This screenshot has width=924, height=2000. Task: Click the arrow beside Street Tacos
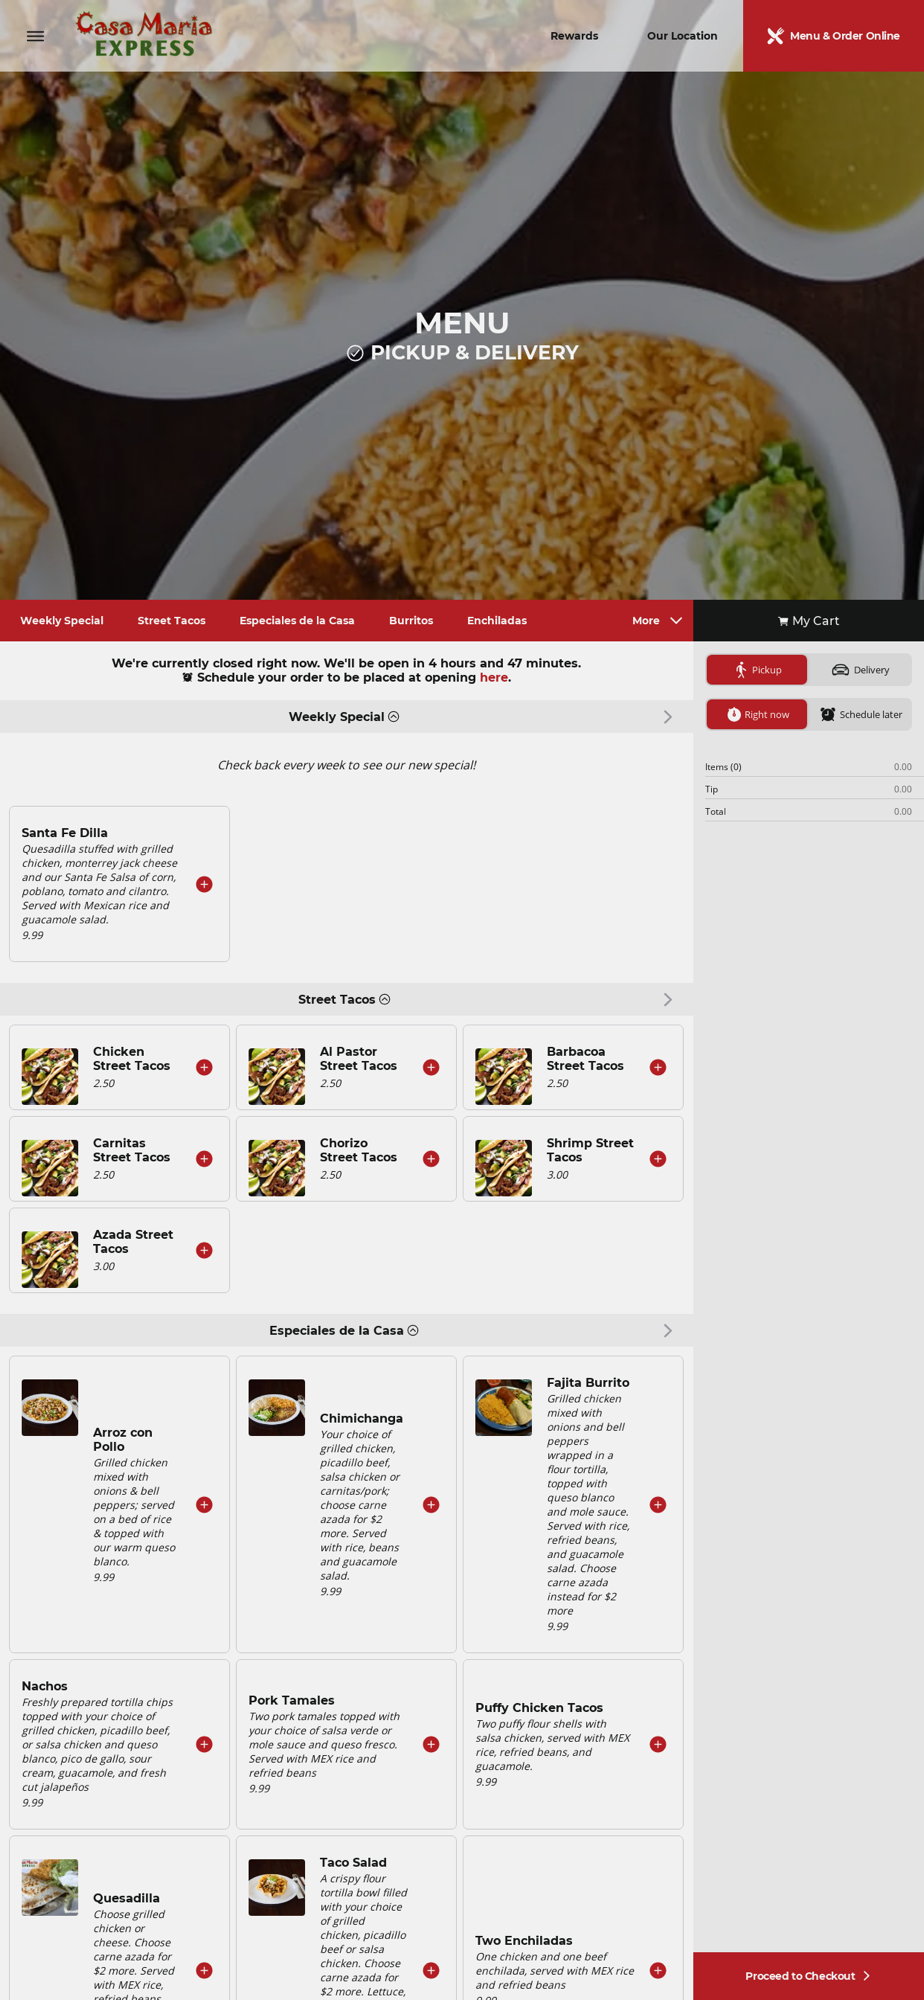click(668, 1000)
